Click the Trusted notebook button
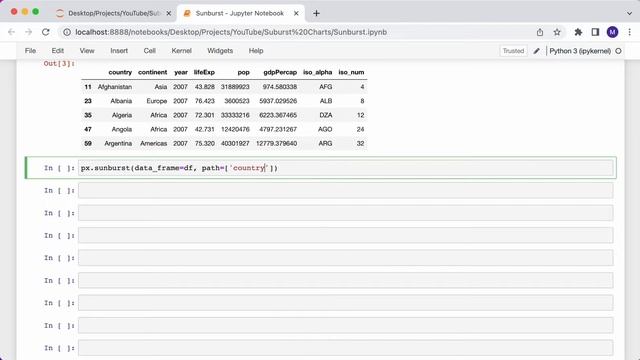 (513, 51)
